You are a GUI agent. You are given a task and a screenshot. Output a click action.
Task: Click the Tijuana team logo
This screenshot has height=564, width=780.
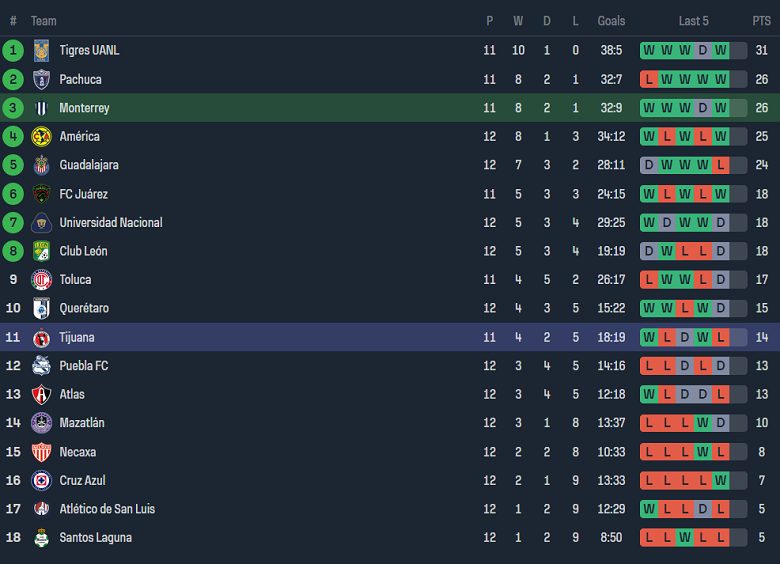point(41,337)
